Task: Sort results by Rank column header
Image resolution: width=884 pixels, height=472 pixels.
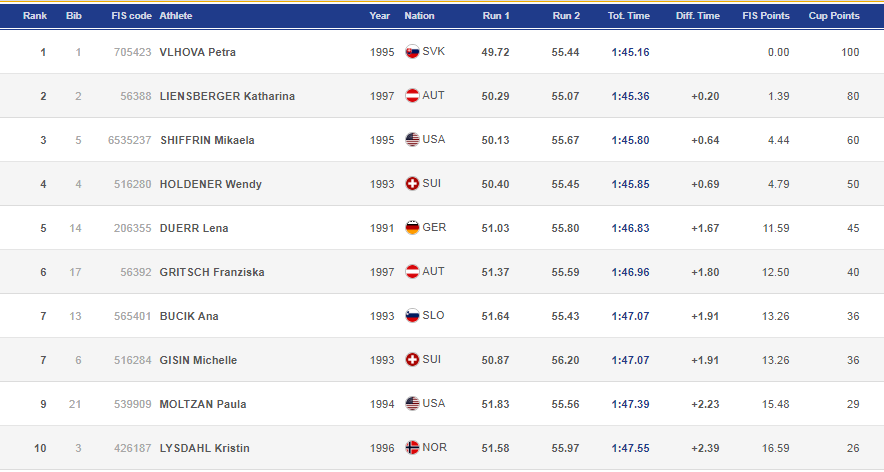Action: pyautogui.click(x=34, y=16)
